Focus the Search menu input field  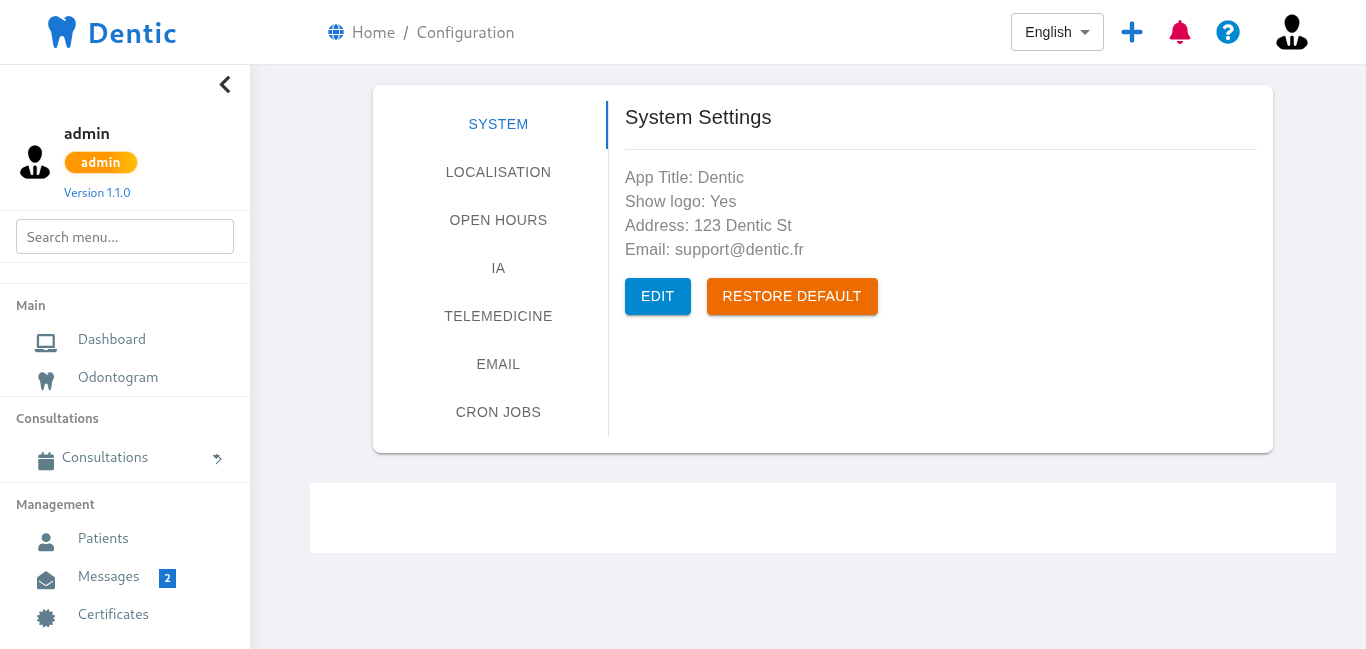125,237
